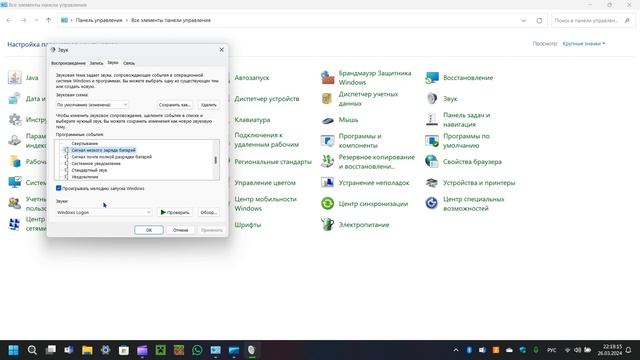Open the Программы и компоненты icon
Screen dimensions: 640x360
coord(327,141)
